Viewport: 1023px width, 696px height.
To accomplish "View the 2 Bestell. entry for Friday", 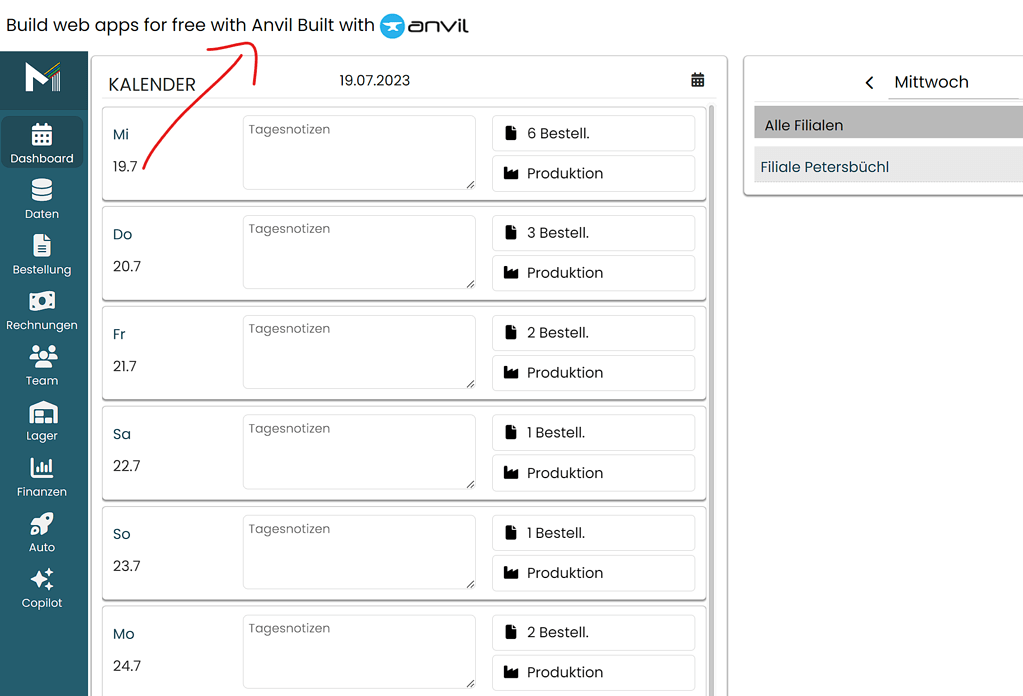I will (x=593, y=332).
